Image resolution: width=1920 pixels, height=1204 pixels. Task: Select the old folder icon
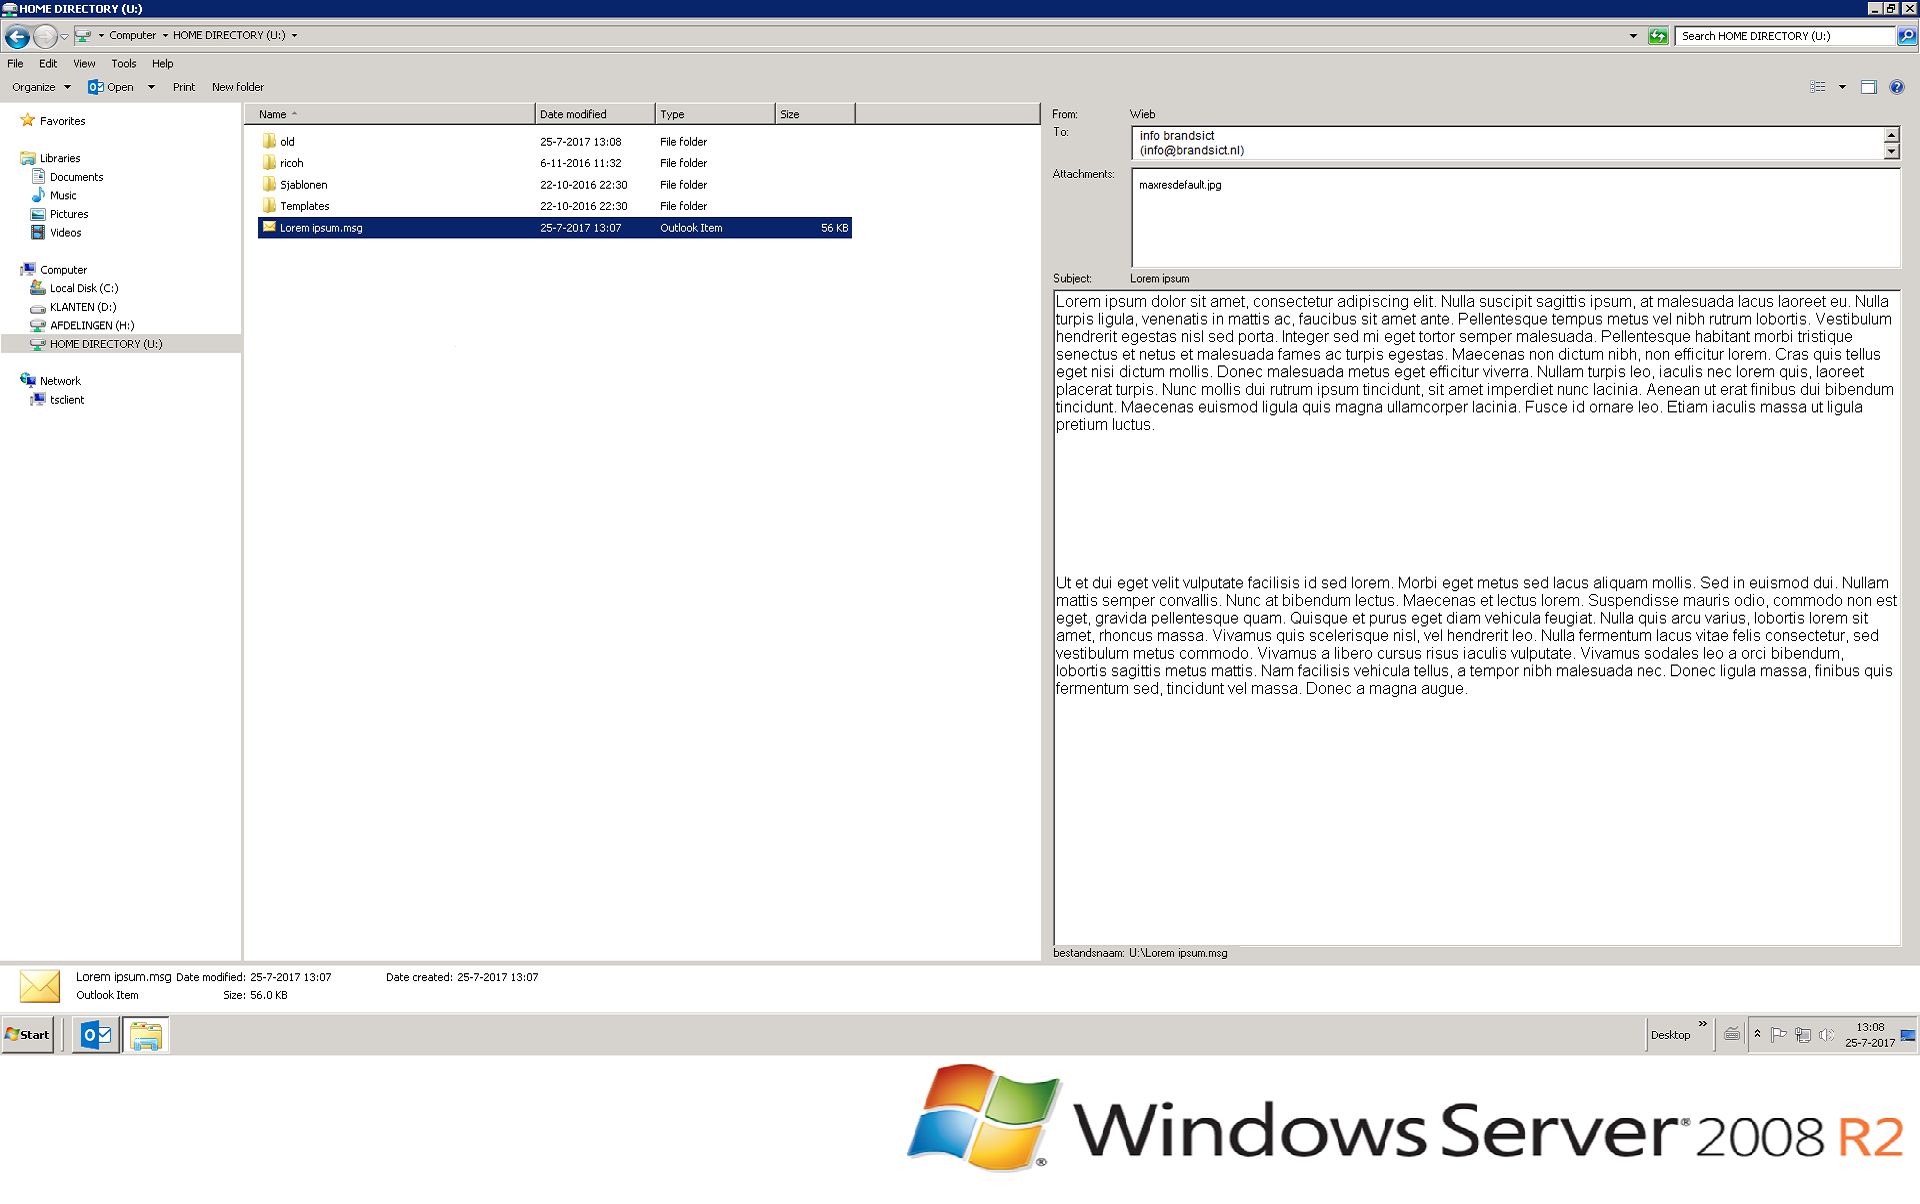(269, 141)
